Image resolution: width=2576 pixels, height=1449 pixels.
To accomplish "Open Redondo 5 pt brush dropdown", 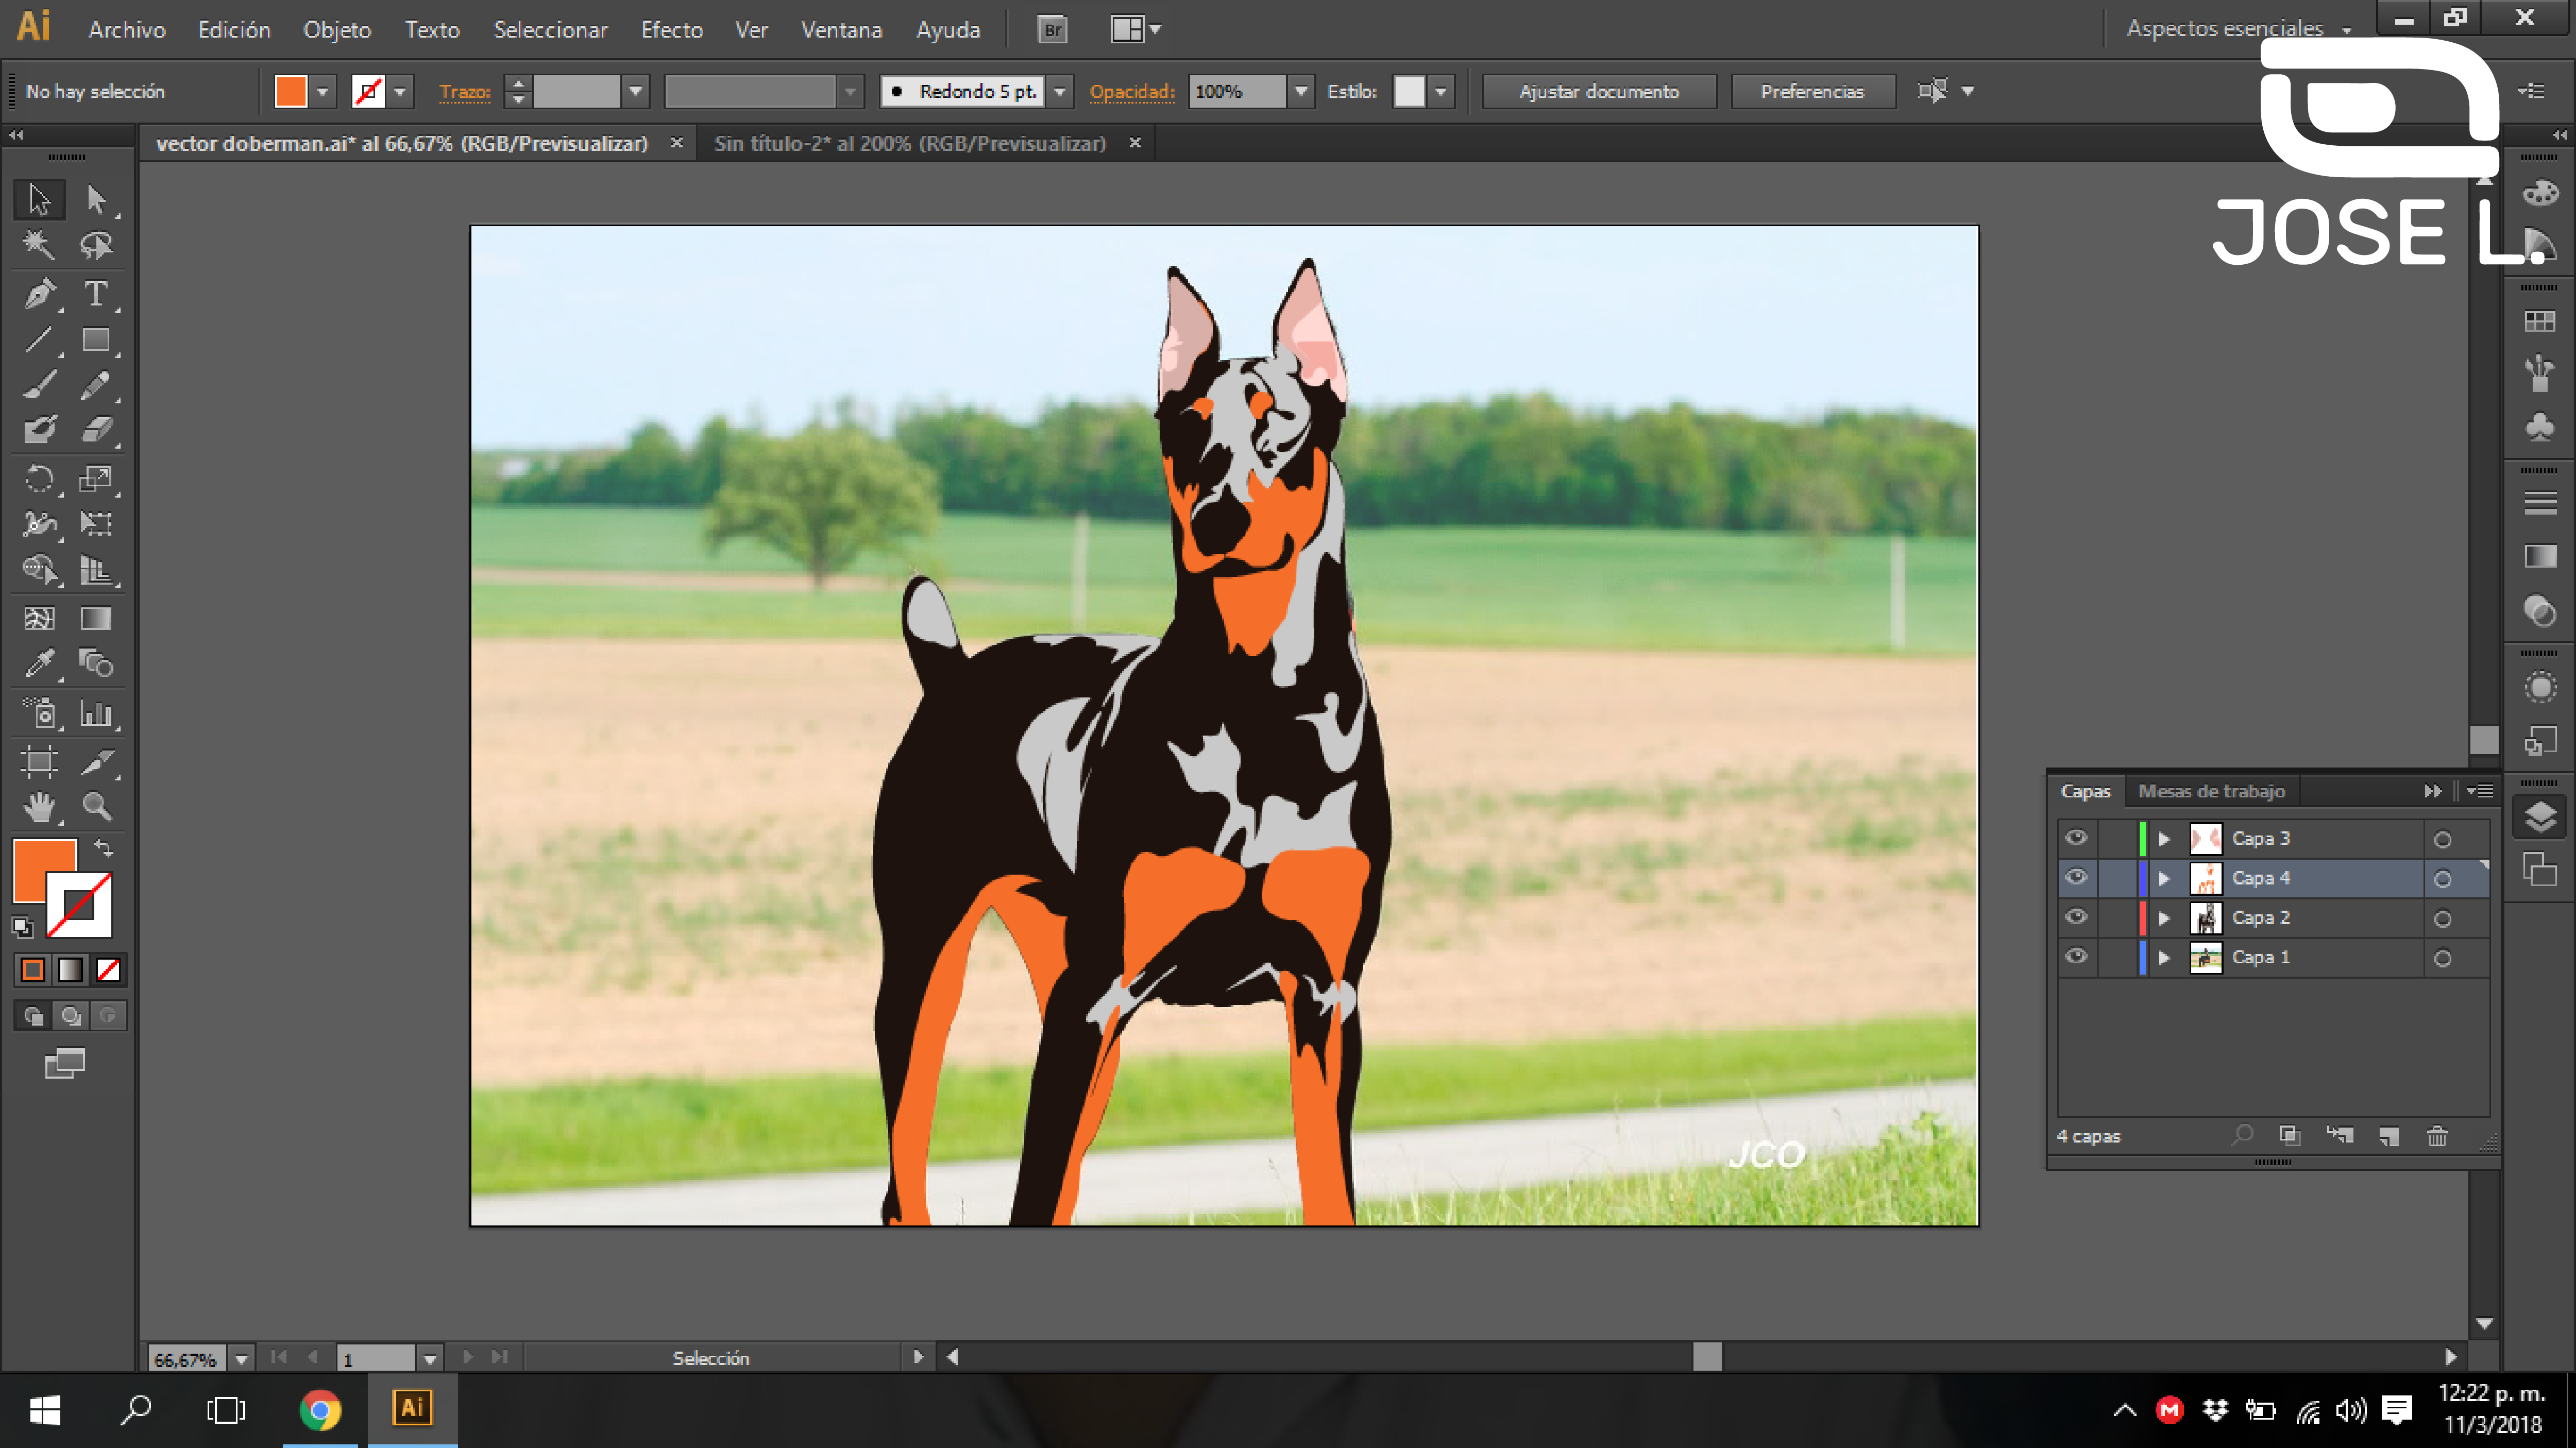I will (x=1059, y=92).
